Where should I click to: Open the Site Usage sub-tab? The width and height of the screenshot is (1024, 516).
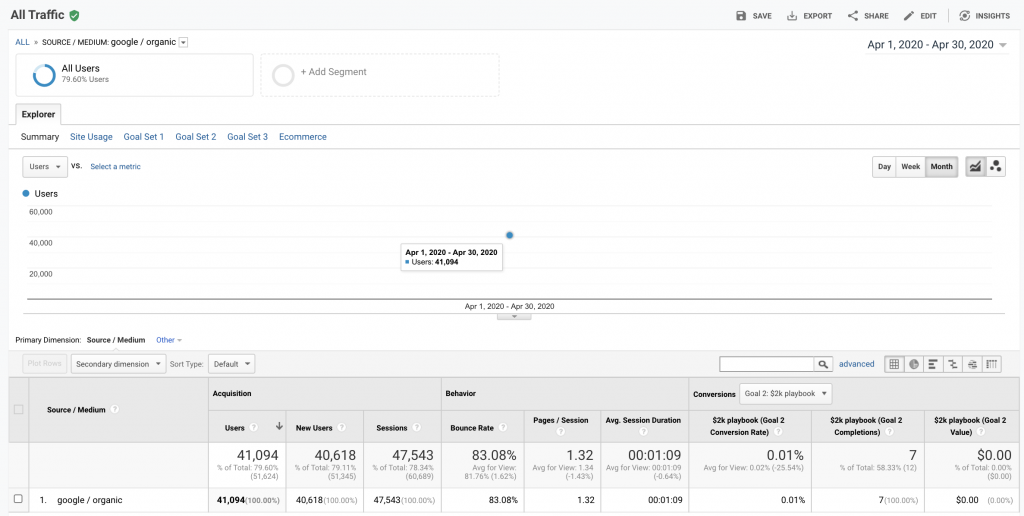coord(91,137)
